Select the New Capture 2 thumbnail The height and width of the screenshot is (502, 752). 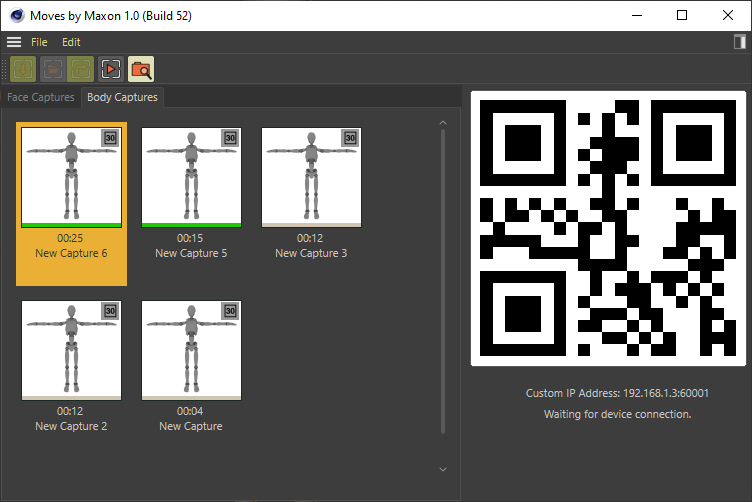pos(71,349)
